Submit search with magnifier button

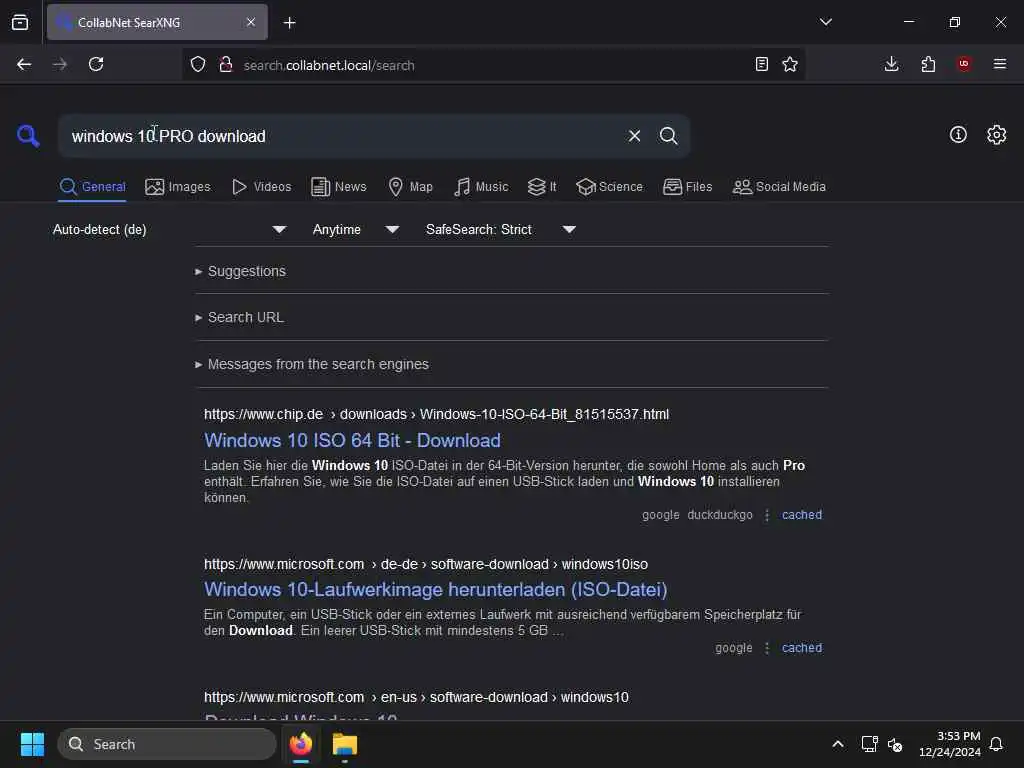[x=668, y=136]
